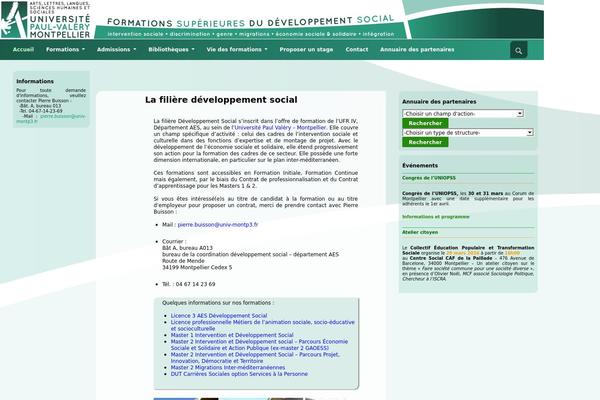Image resolution: width=600 pixels, height=400 pixels.
Task: Open Proposer un stage page
Action: pyautogui.click(x=306, y=49)
